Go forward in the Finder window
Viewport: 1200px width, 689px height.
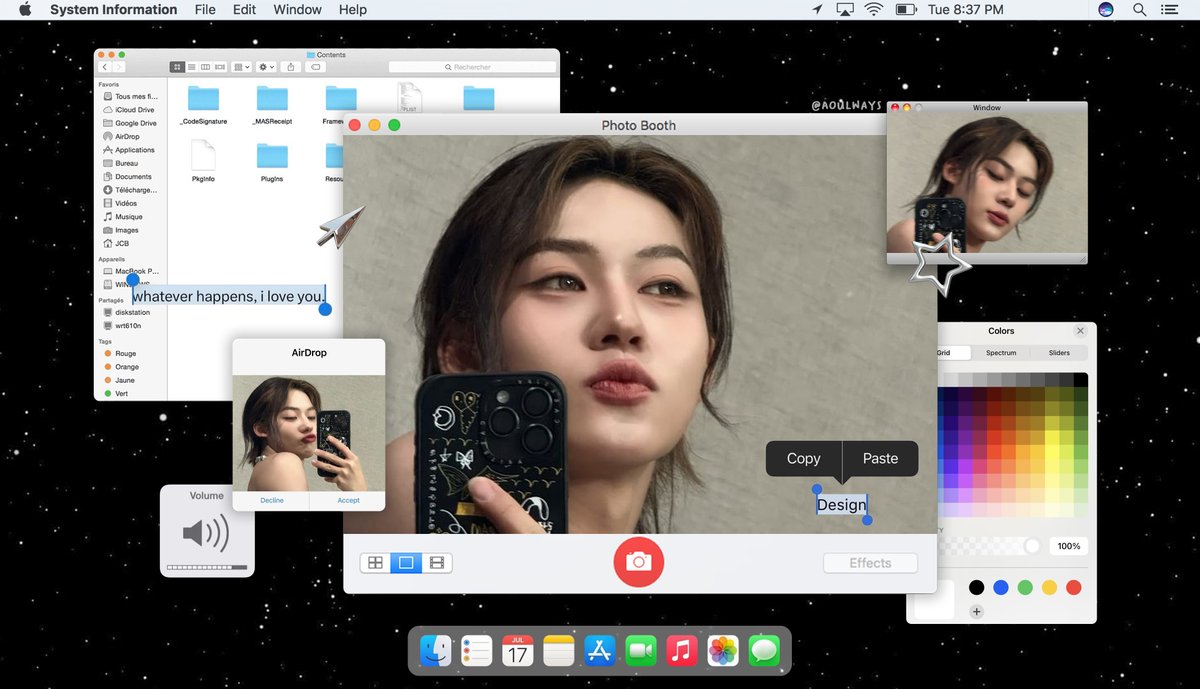click(119, 67)
